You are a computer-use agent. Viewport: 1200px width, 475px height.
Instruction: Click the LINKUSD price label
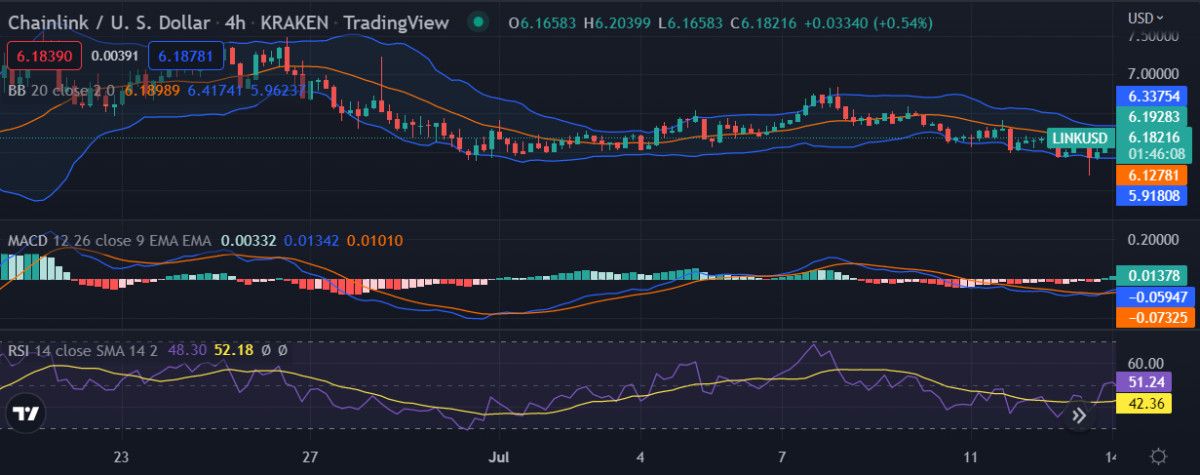(1079, 136)
